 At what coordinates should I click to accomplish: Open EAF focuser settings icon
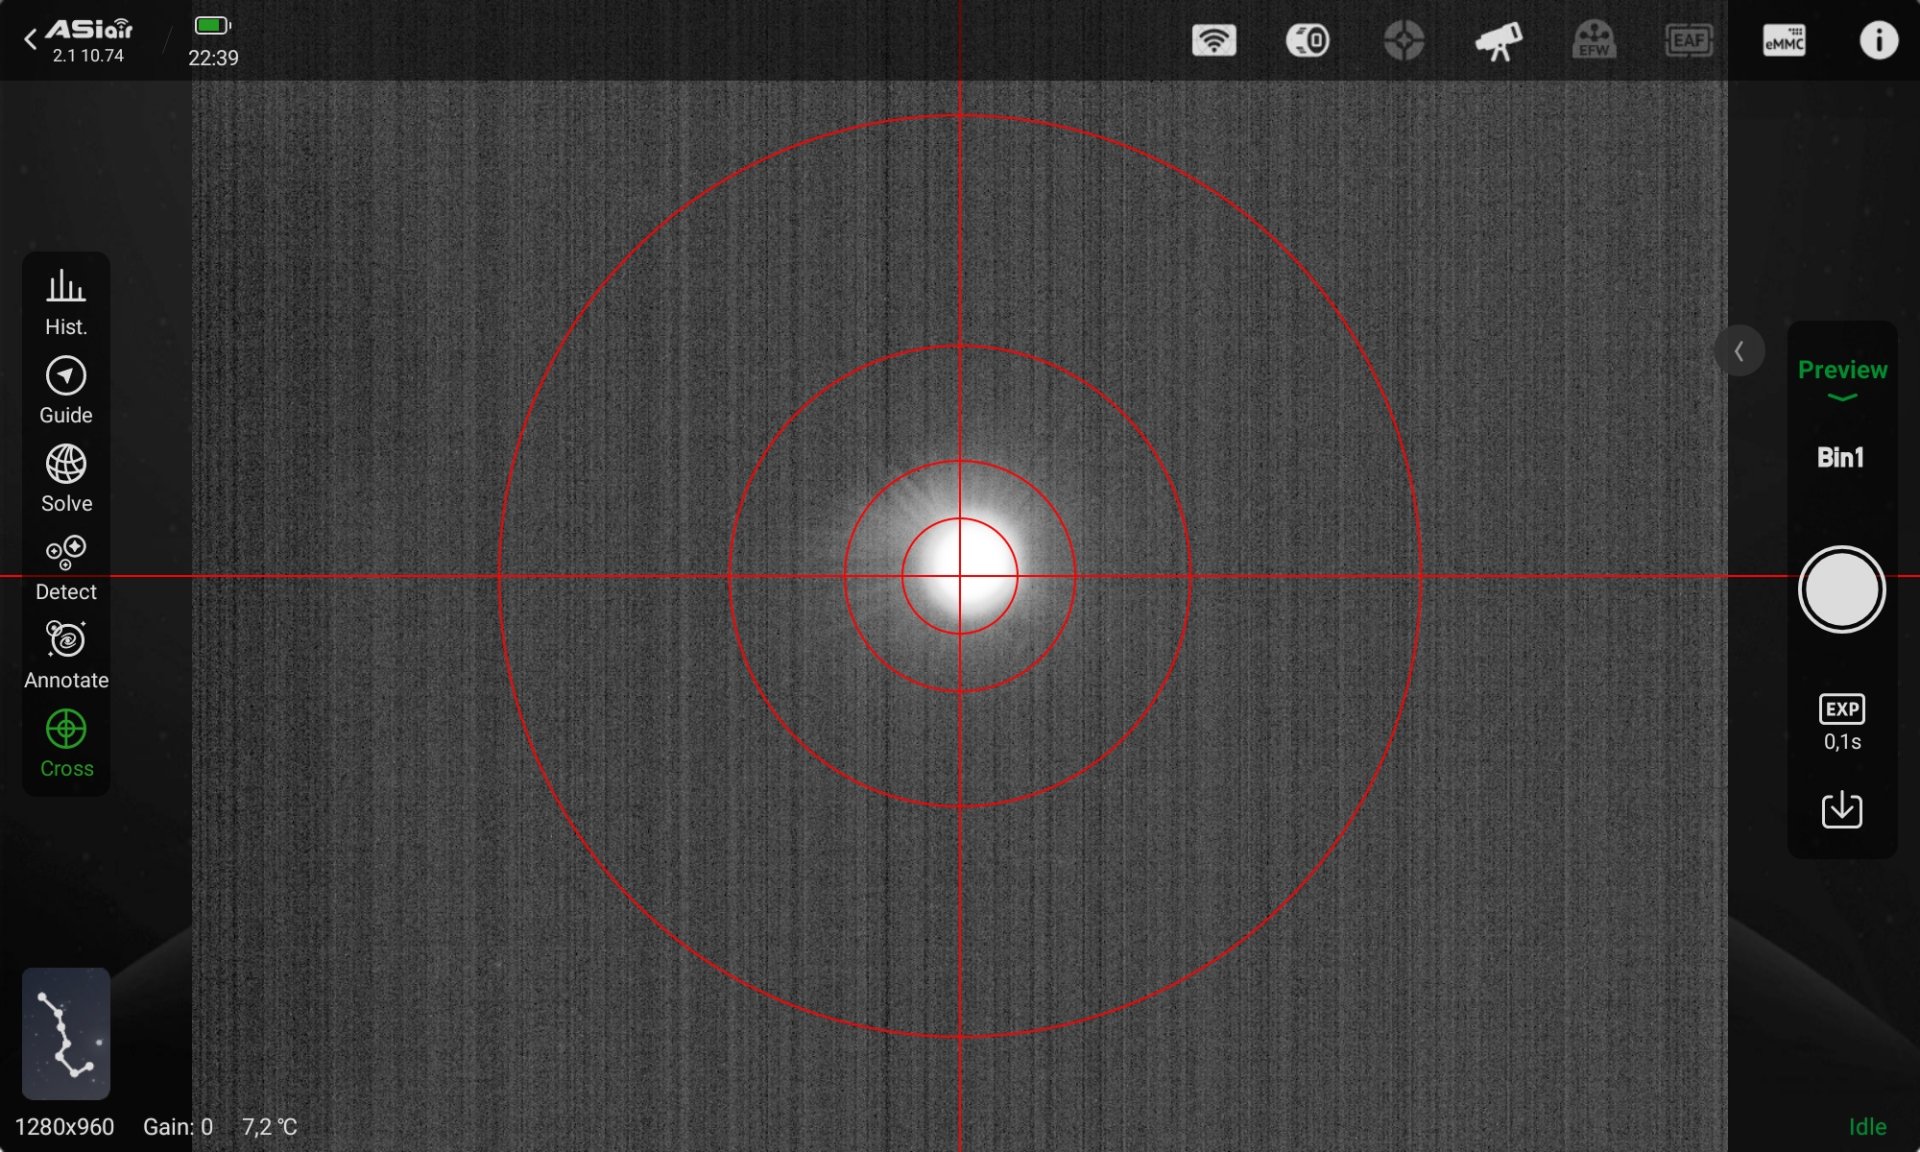tap(1689, 41)
